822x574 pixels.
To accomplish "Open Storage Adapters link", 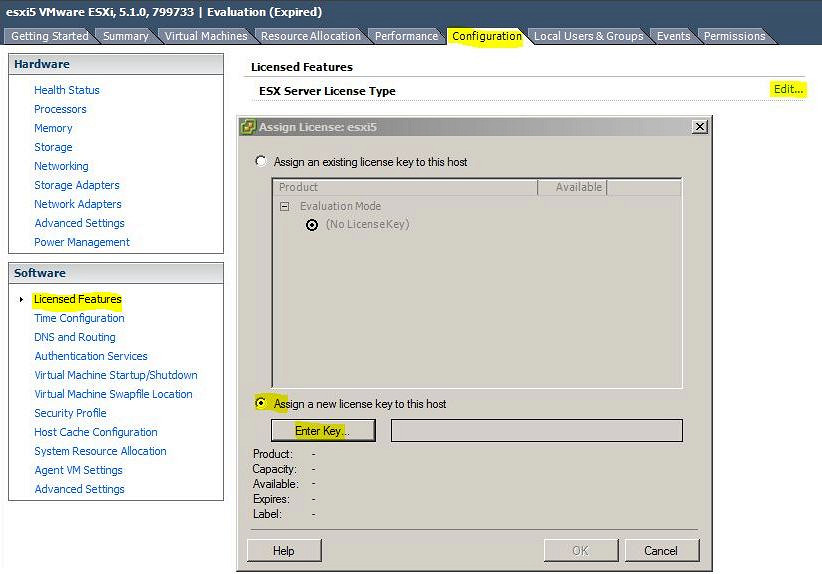I will 77,185.
